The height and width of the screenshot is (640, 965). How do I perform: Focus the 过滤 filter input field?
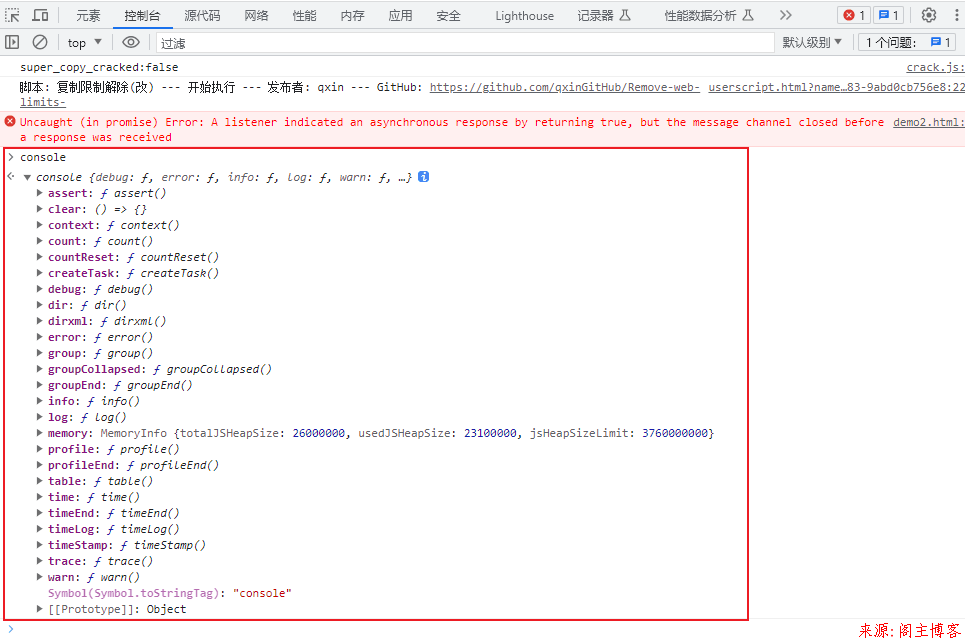[x=465, y=43]
